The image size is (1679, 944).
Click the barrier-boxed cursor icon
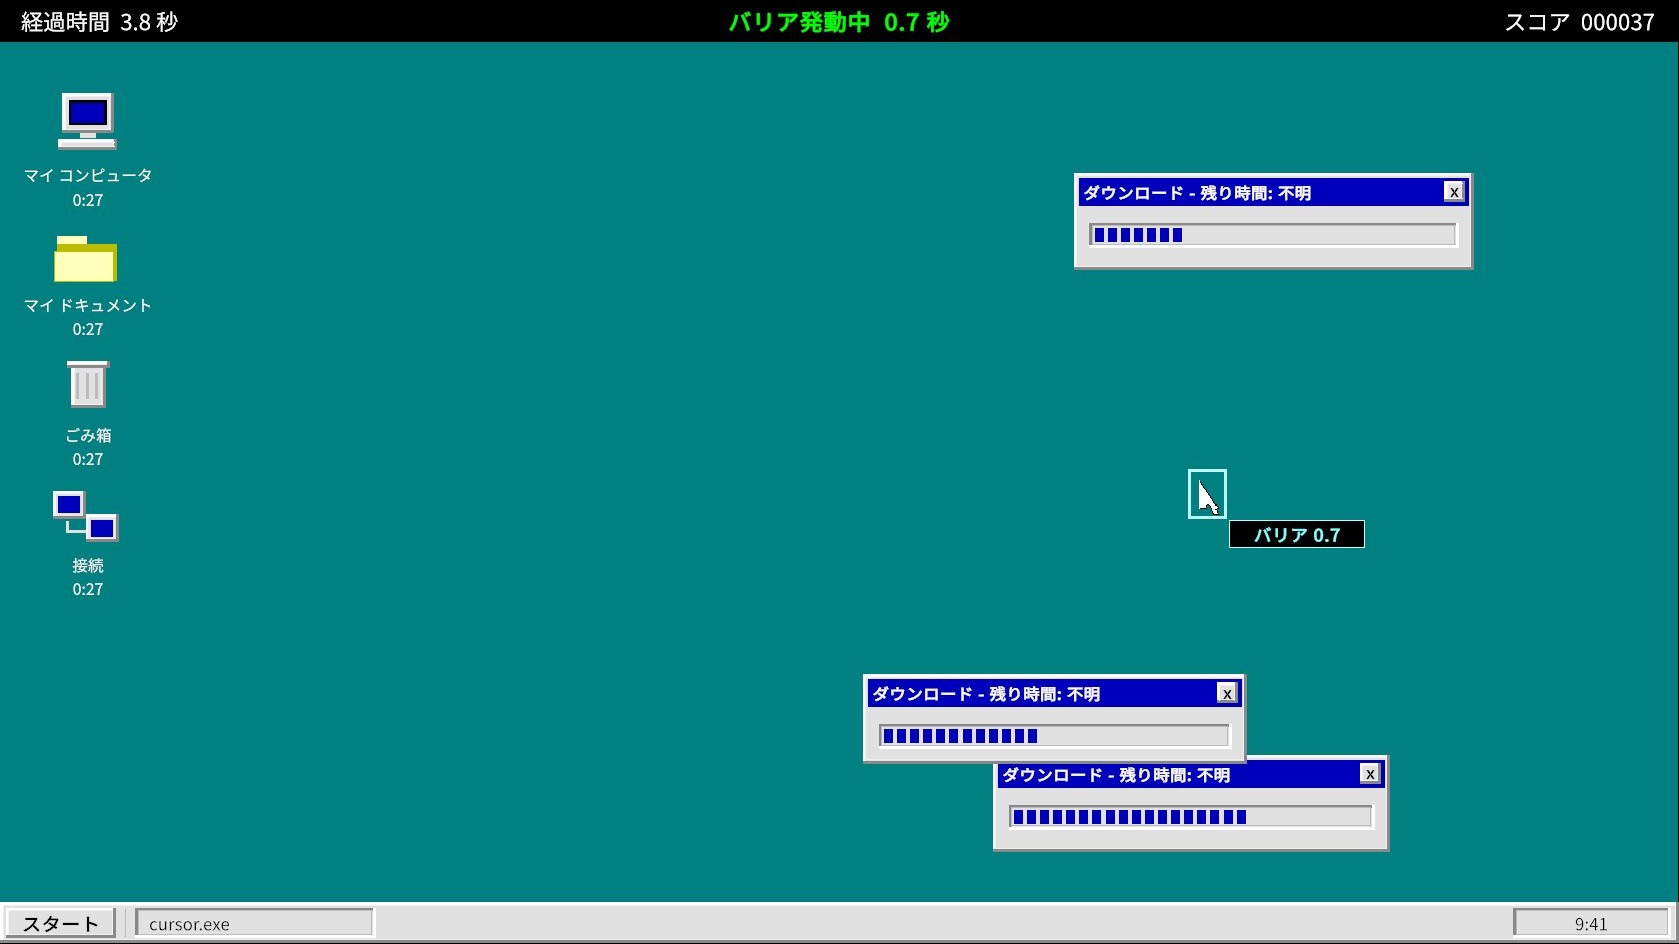tap(1207, 494)
